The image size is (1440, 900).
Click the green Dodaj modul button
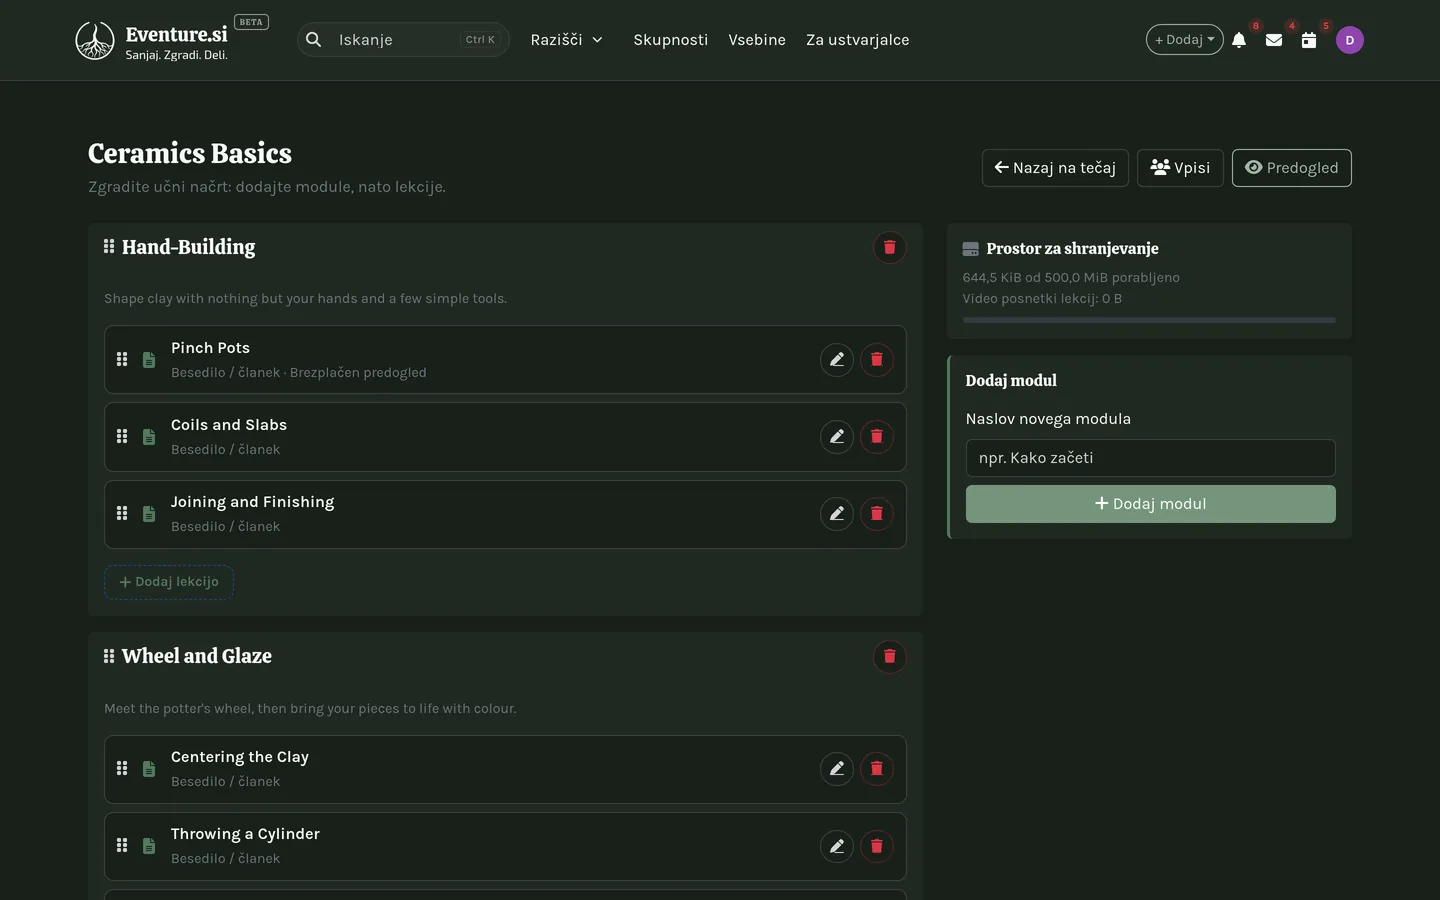click(1150, 504)
